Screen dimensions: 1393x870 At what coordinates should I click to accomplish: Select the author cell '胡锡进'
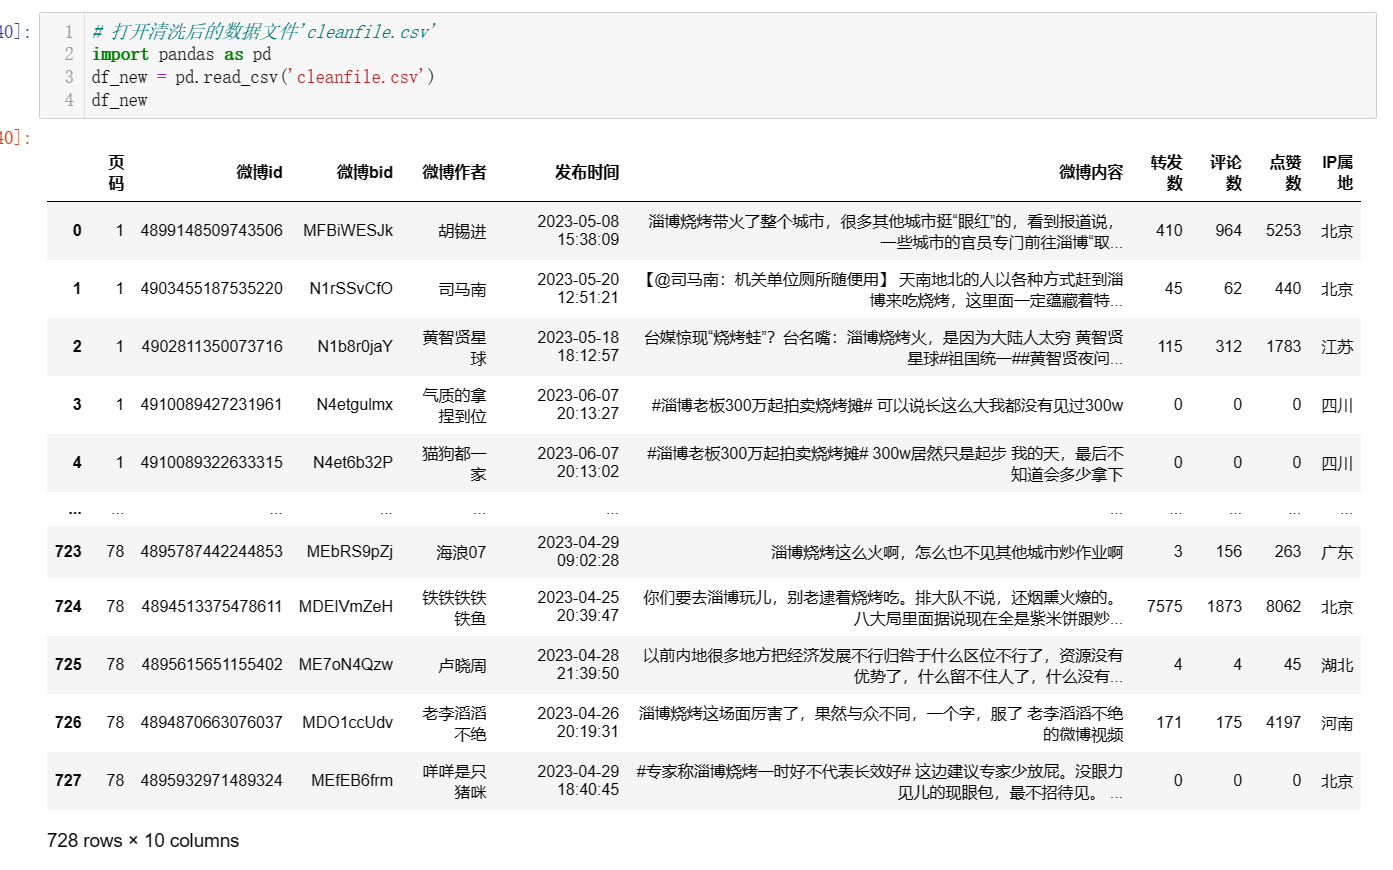click(x=462, y=231)
